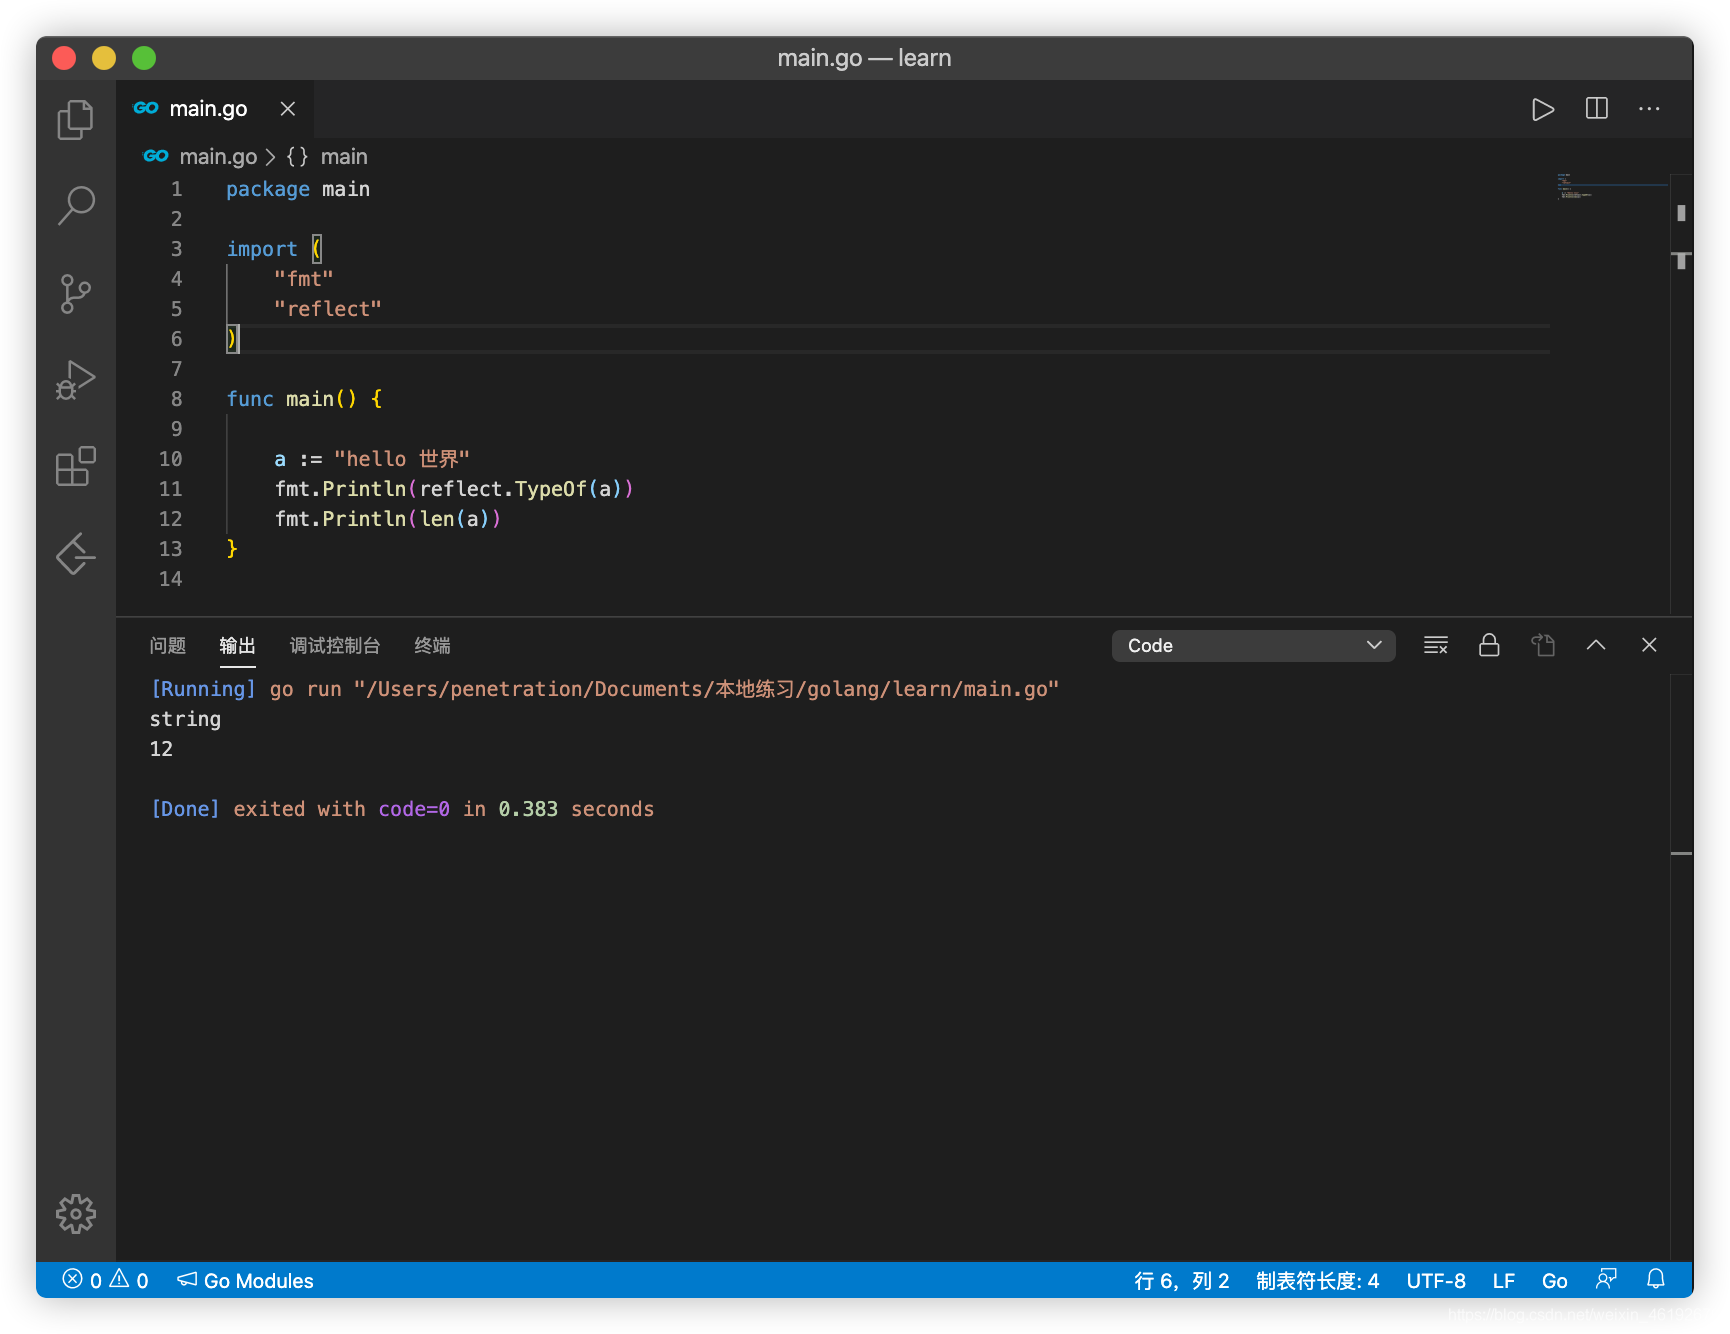Screen dimensions: 1730x1334
Task: Open the 行 6, 列 2 go-to-line indicator
Action: (x=1181, y=1280)
